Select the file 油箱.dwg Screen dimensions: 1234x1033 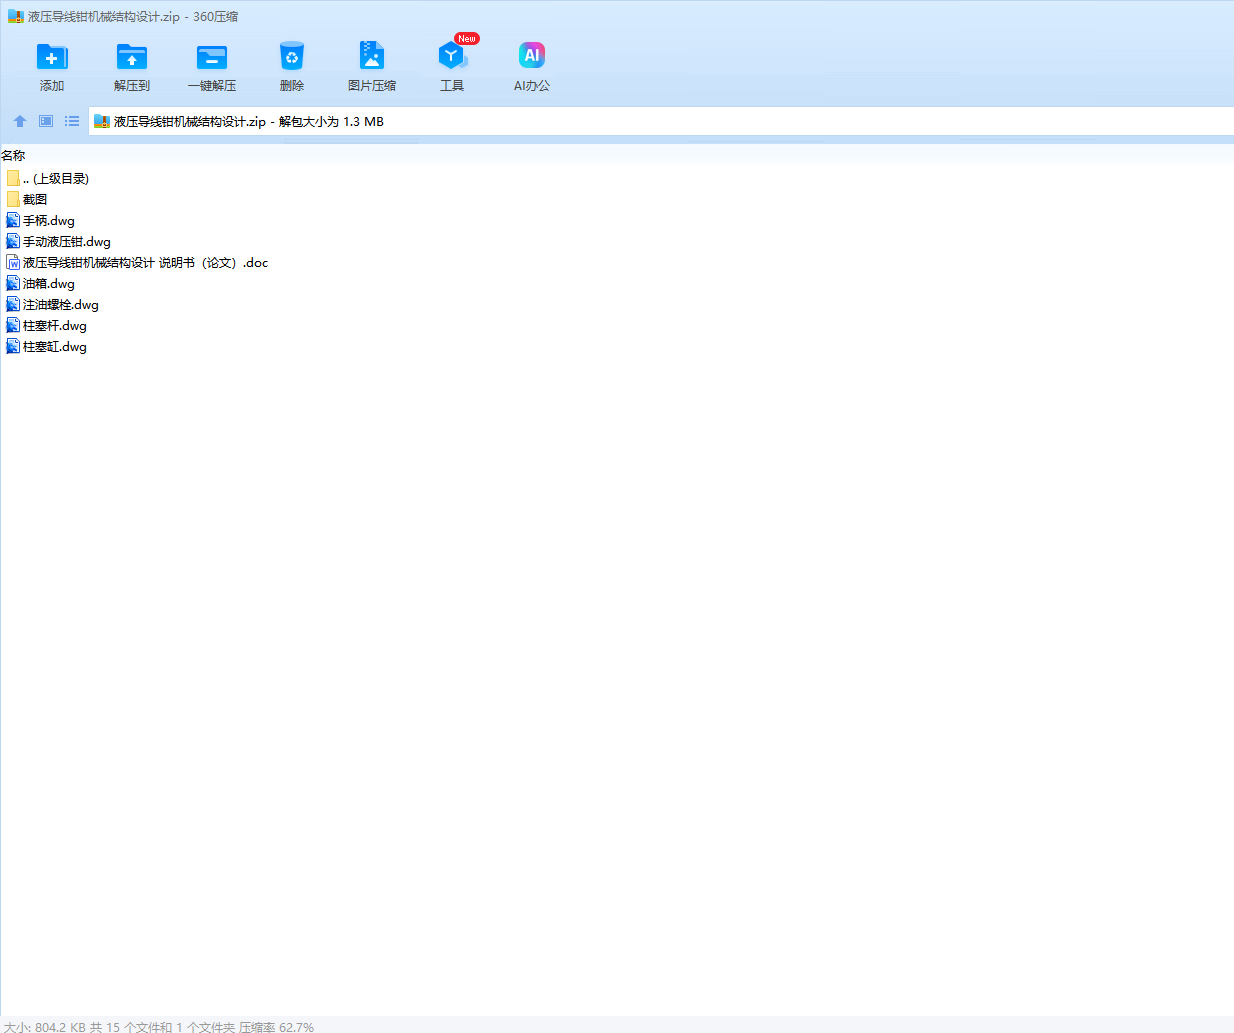(x=40, y=283)
